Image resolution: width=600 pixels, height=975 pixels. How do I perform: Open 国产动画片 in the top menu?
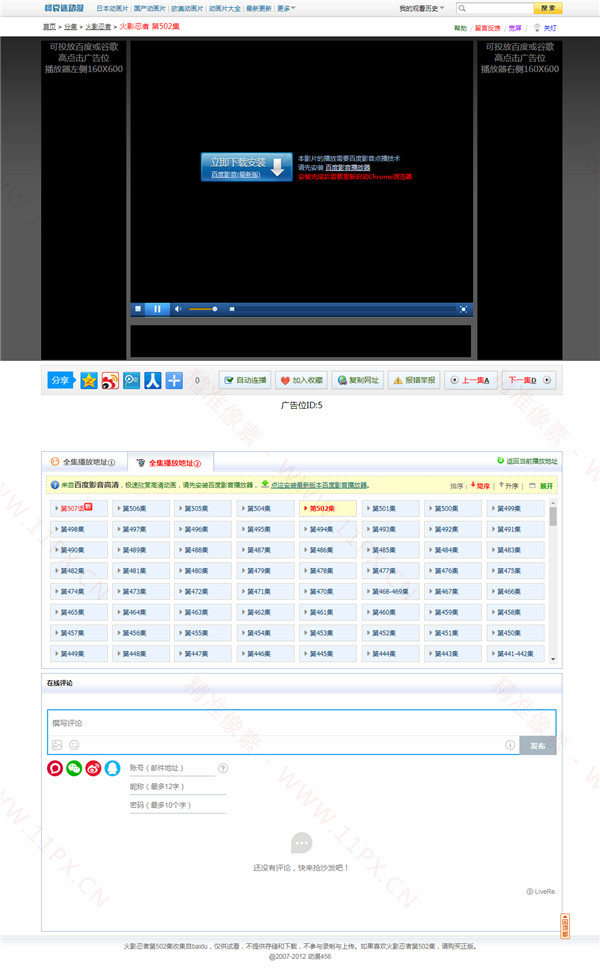[149, 9]
